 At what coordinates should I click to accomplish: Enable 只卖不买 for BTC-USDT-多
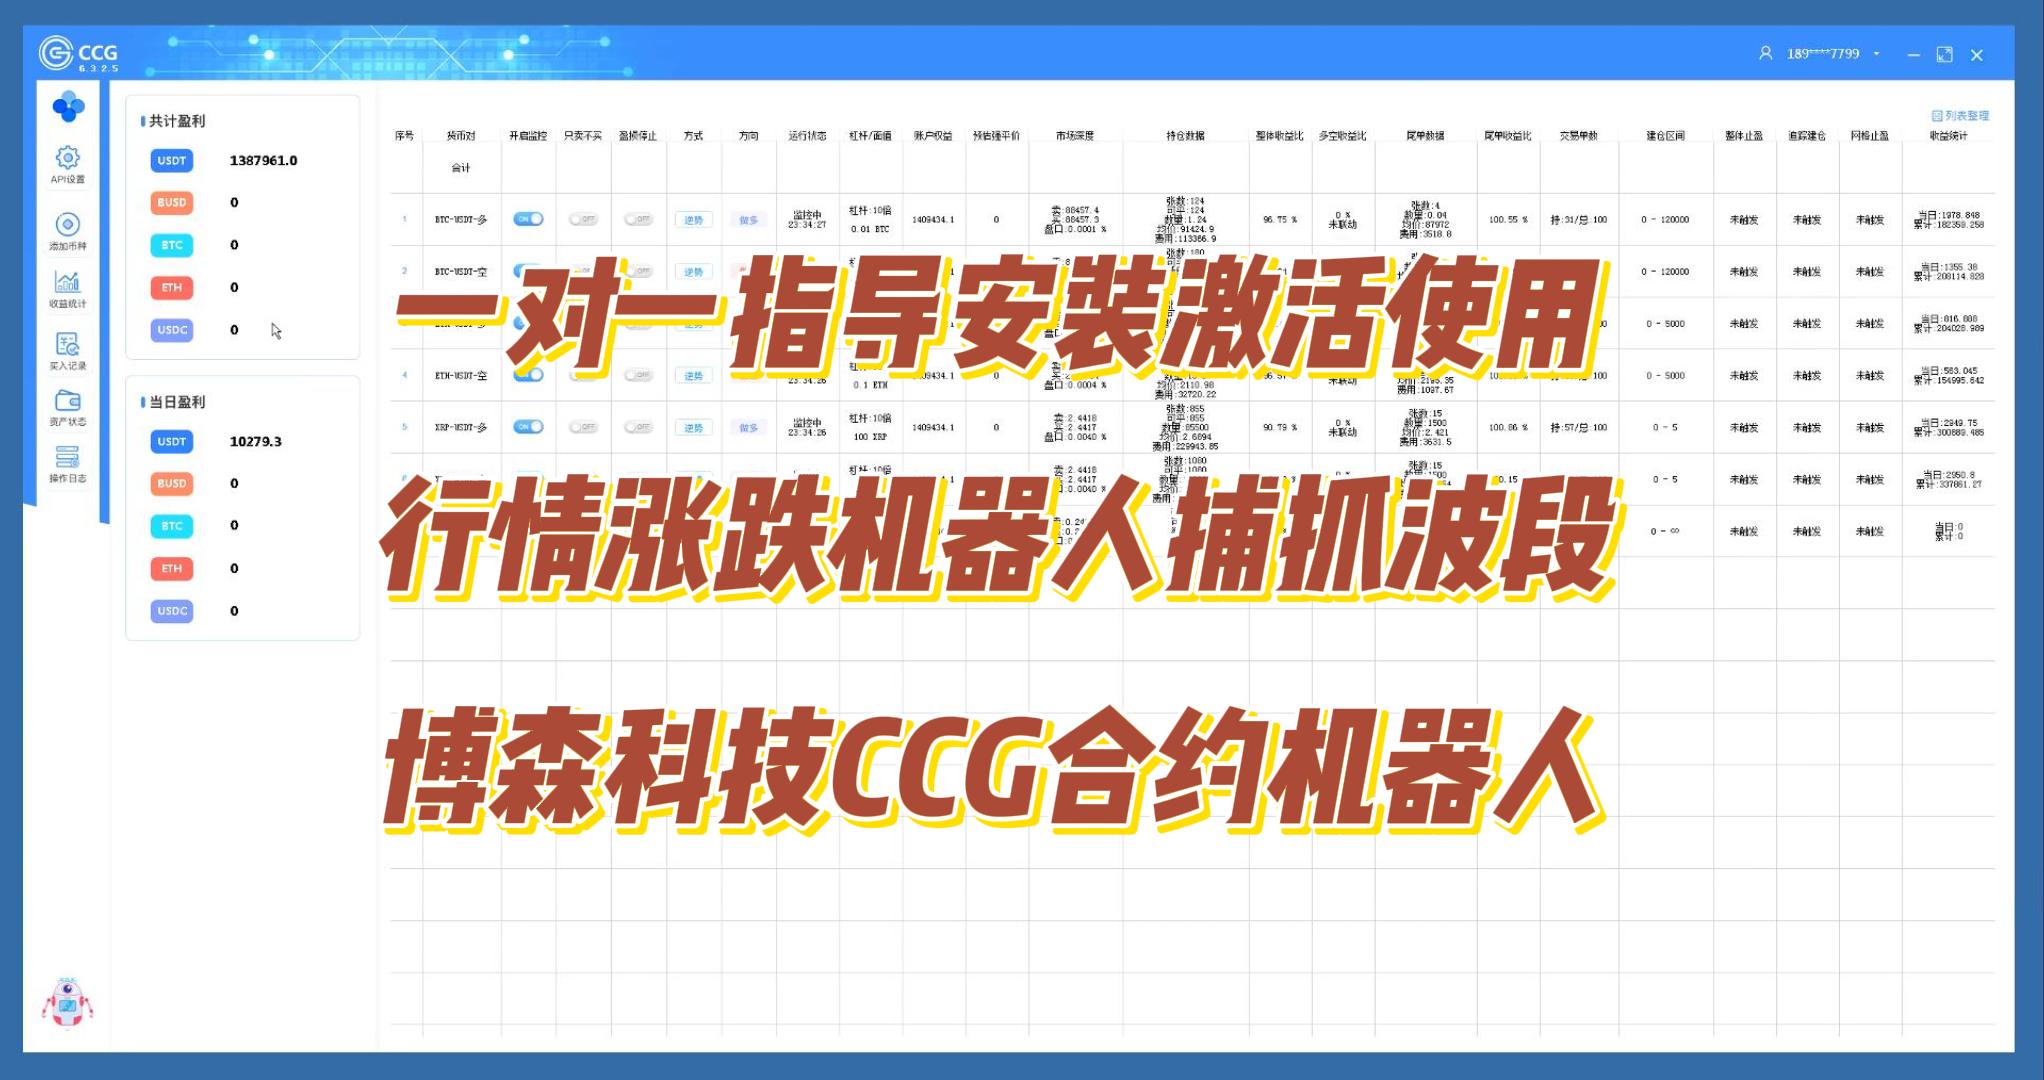[583, 219]
